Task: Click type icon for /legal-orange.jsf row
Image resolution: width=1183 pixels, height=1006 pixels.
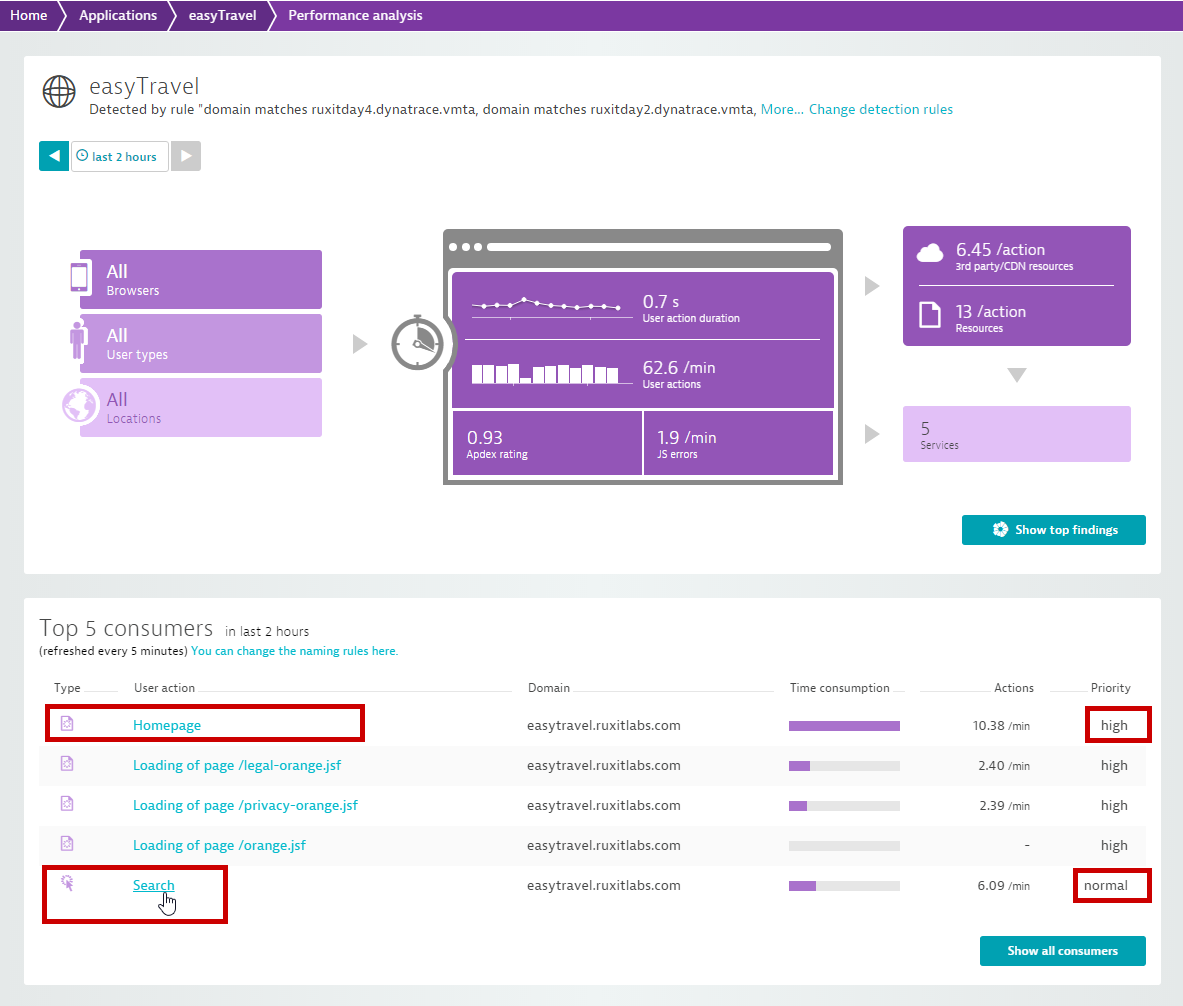Action: pyautogui.click(x=67, y=764)
